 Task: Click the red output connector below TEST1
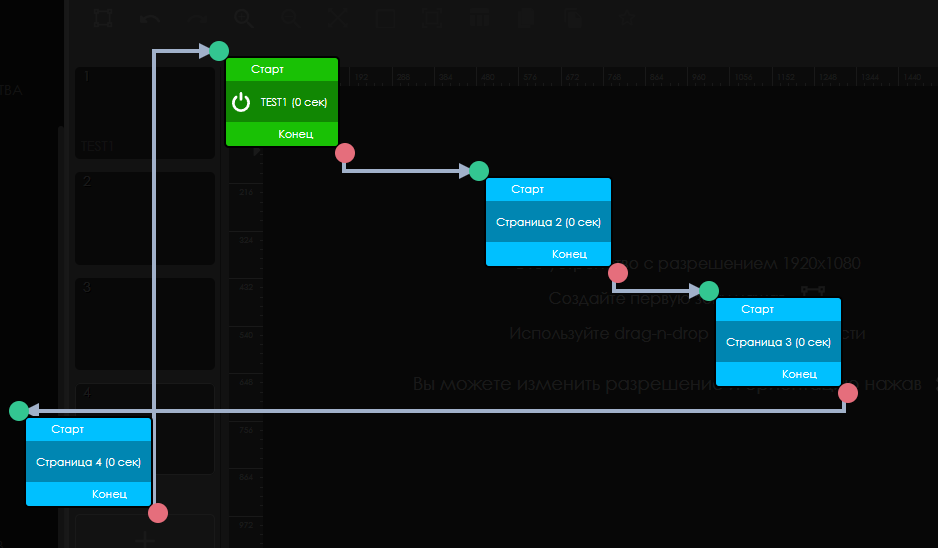pos(345,153)
